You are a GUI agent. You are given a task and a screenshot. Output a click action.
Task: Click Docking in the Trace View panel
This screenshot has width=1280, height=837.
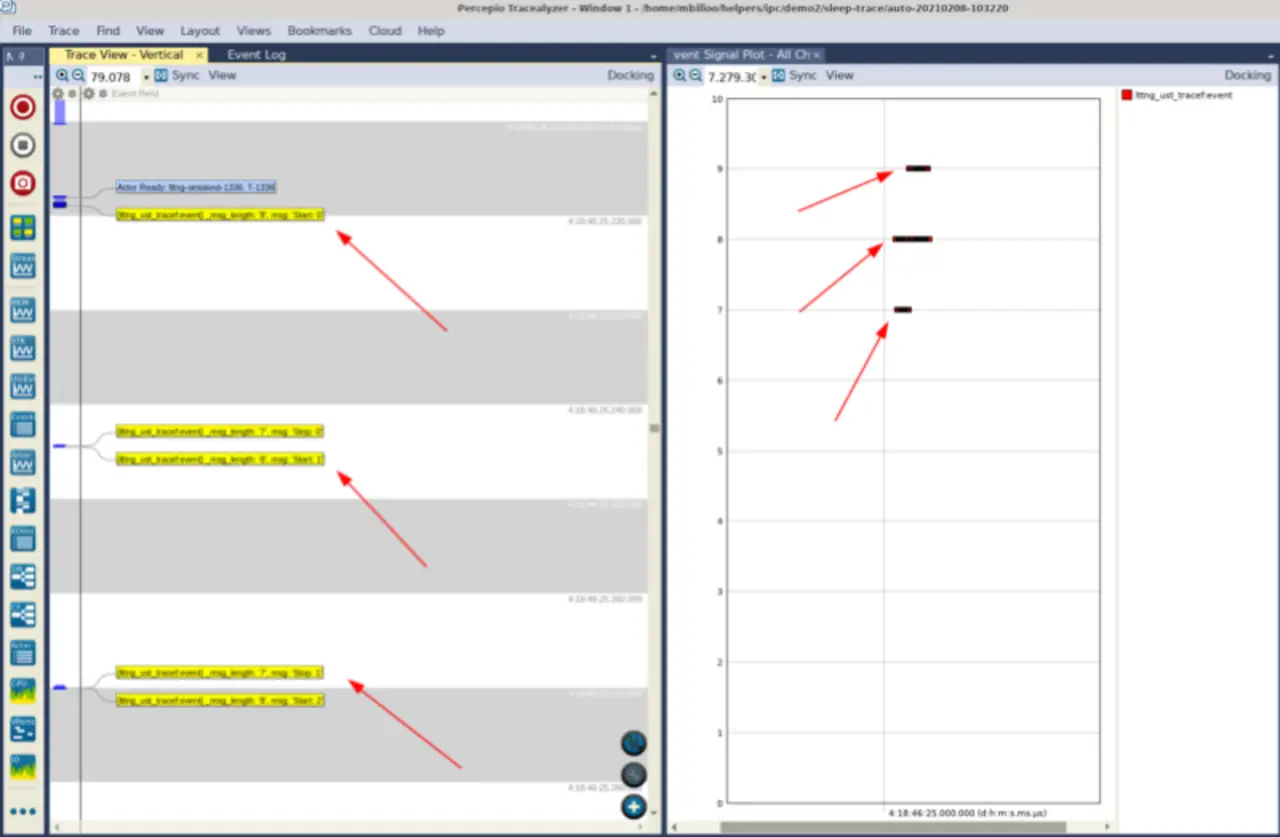click(x=630, y=76)
